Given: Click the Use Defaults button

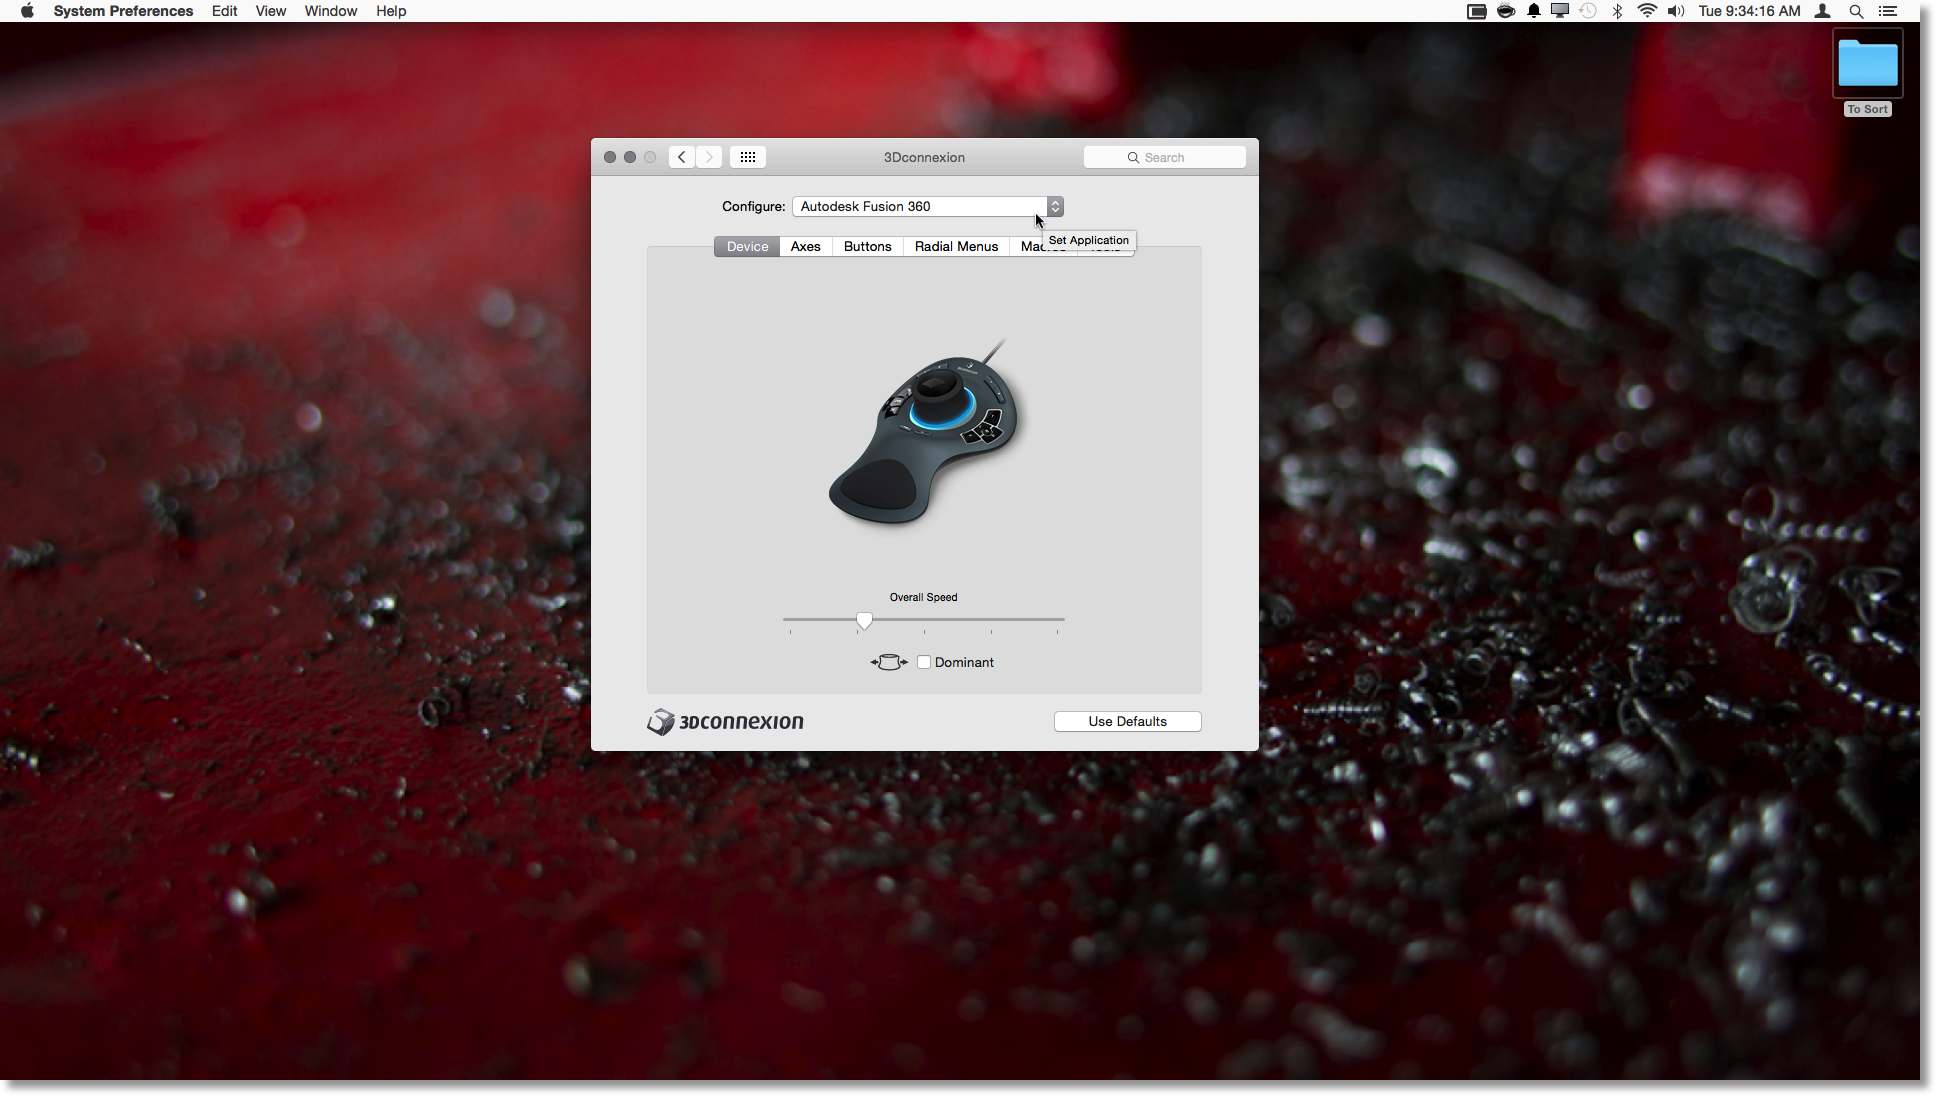Looking at the screenshot, I should coord(1127,721).
